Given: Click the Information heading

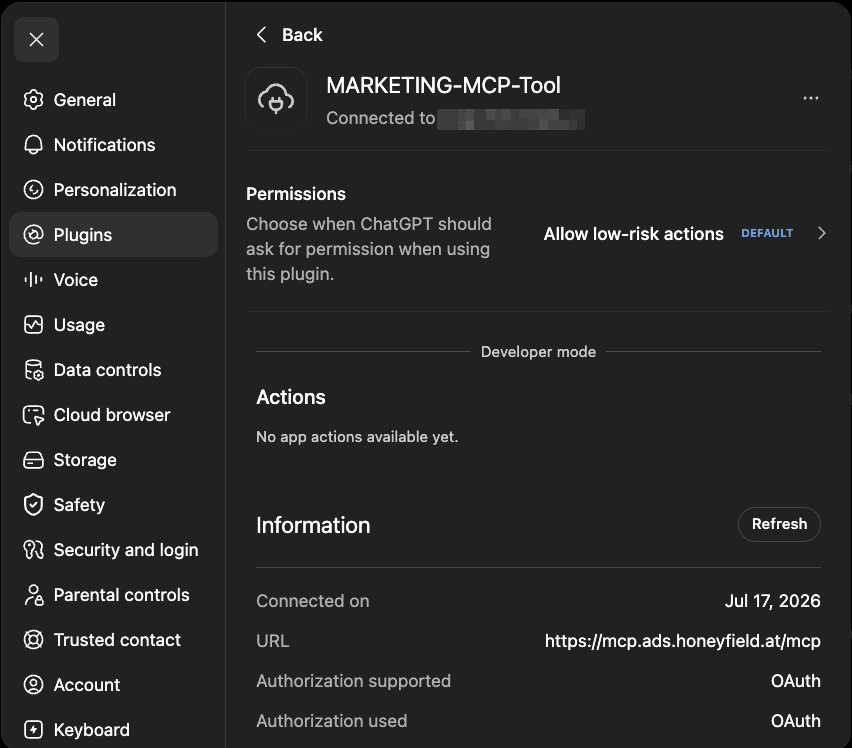Looking at the screenshot, I should pos(313,525).
